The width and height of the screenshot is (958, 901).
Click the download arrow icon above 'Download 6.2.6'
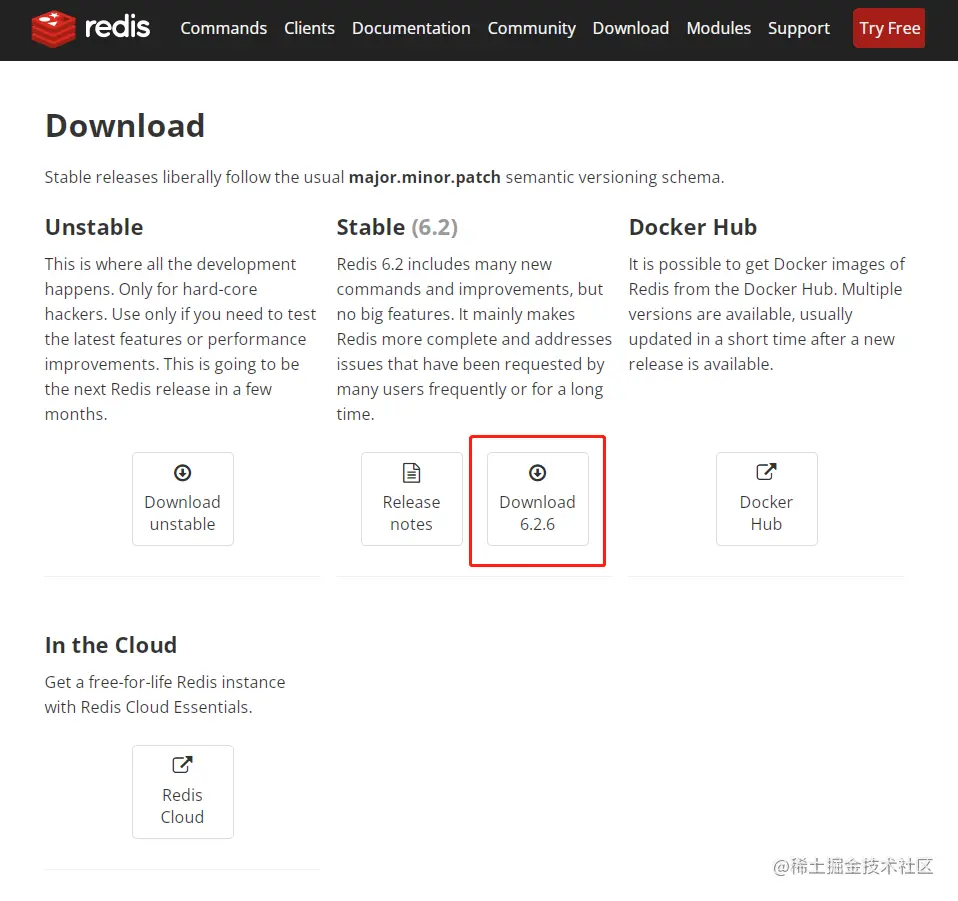(538, 473)
